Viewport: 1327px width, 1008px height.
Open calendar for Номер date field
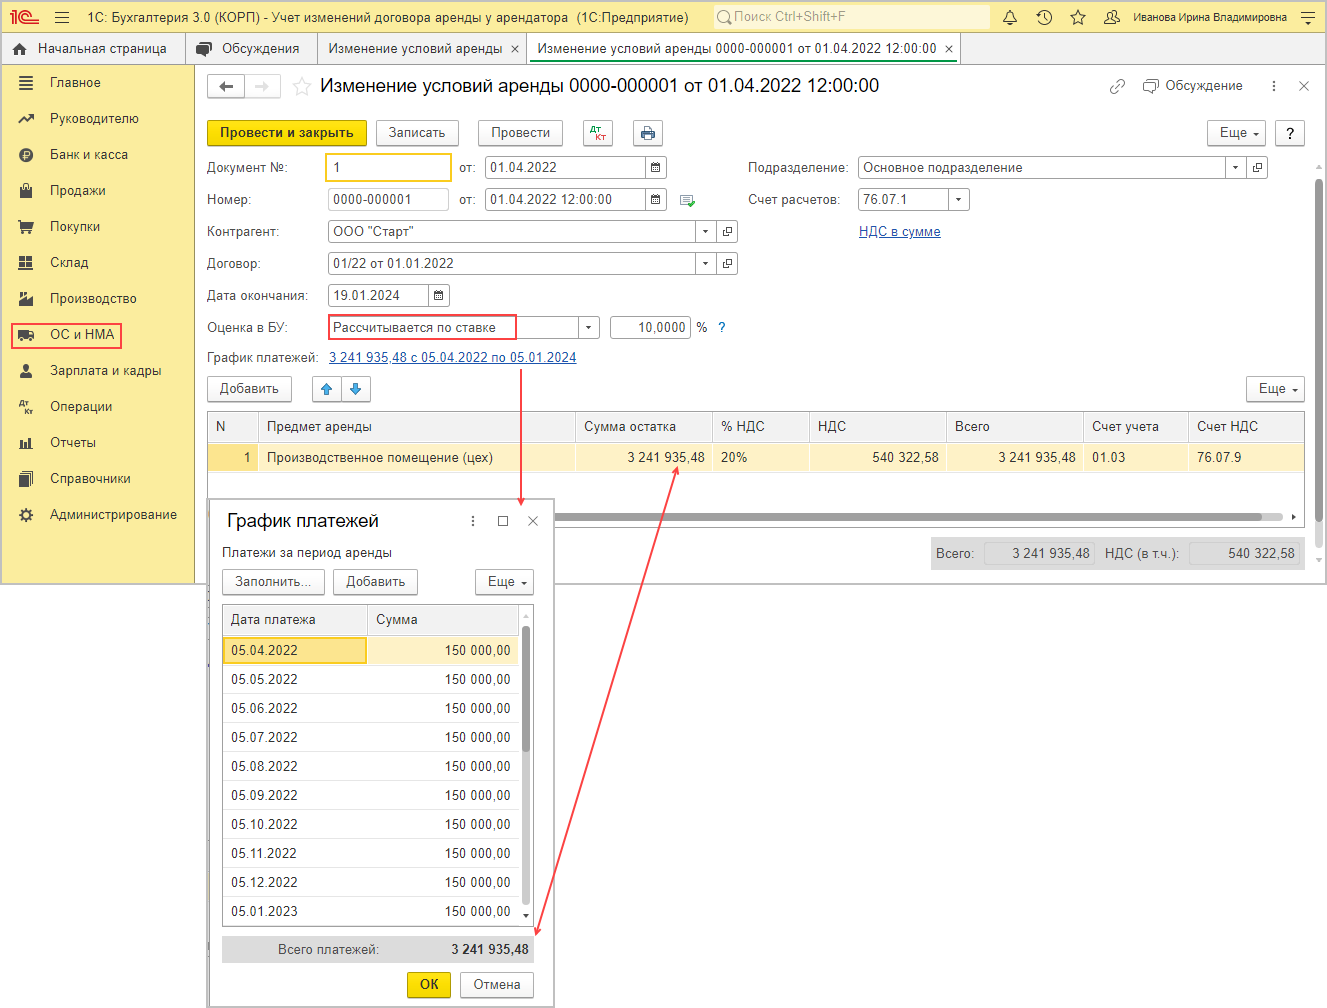656,200
